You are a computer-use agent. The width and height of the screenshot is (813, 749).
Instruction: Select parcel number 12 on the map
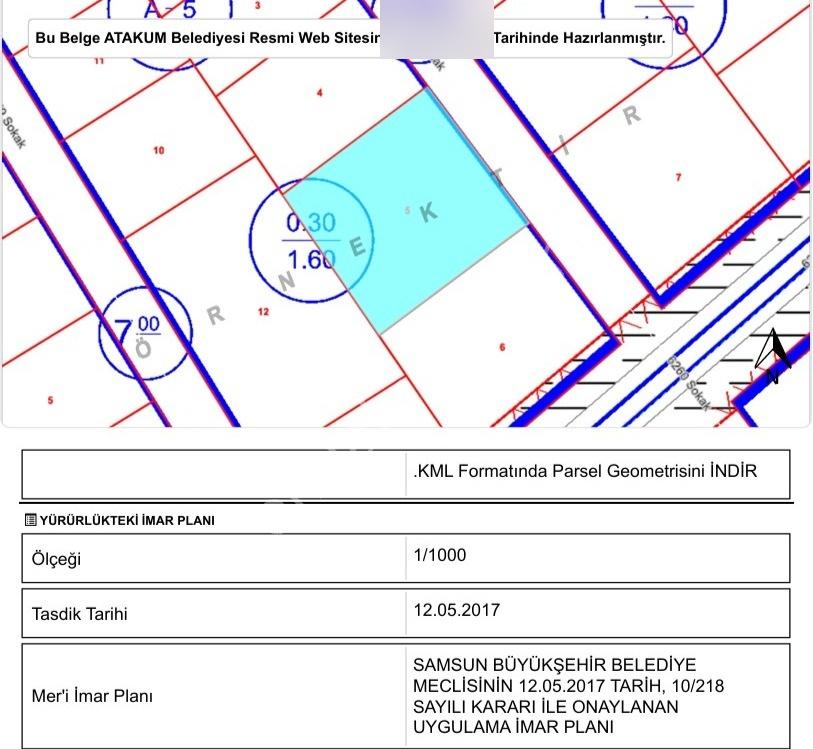point(263,312)
